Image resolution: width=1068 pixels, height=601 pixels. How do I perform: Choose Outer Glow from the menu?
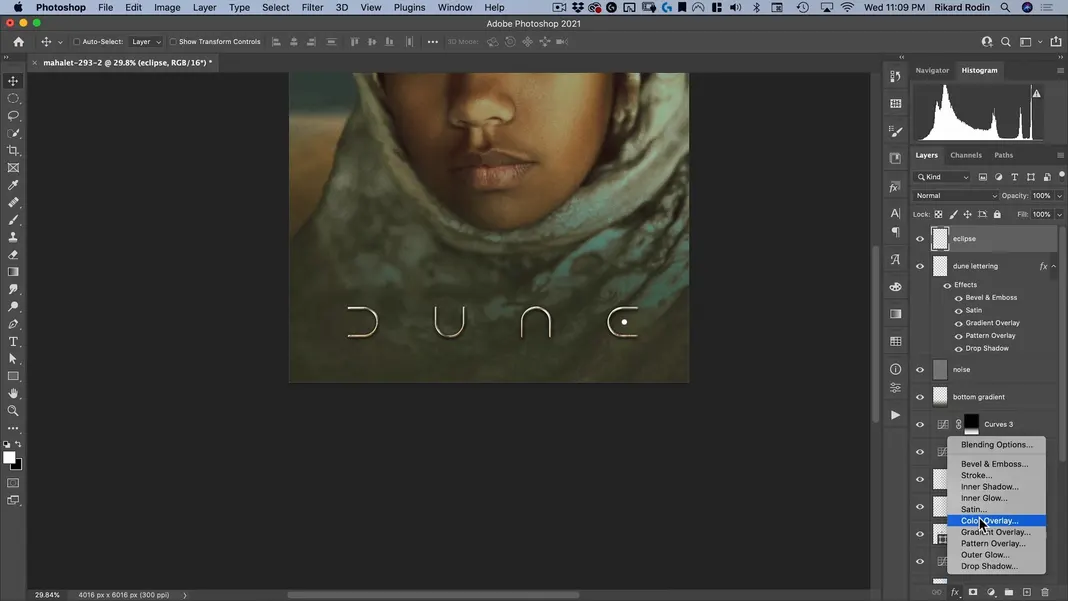pos(996,555)
